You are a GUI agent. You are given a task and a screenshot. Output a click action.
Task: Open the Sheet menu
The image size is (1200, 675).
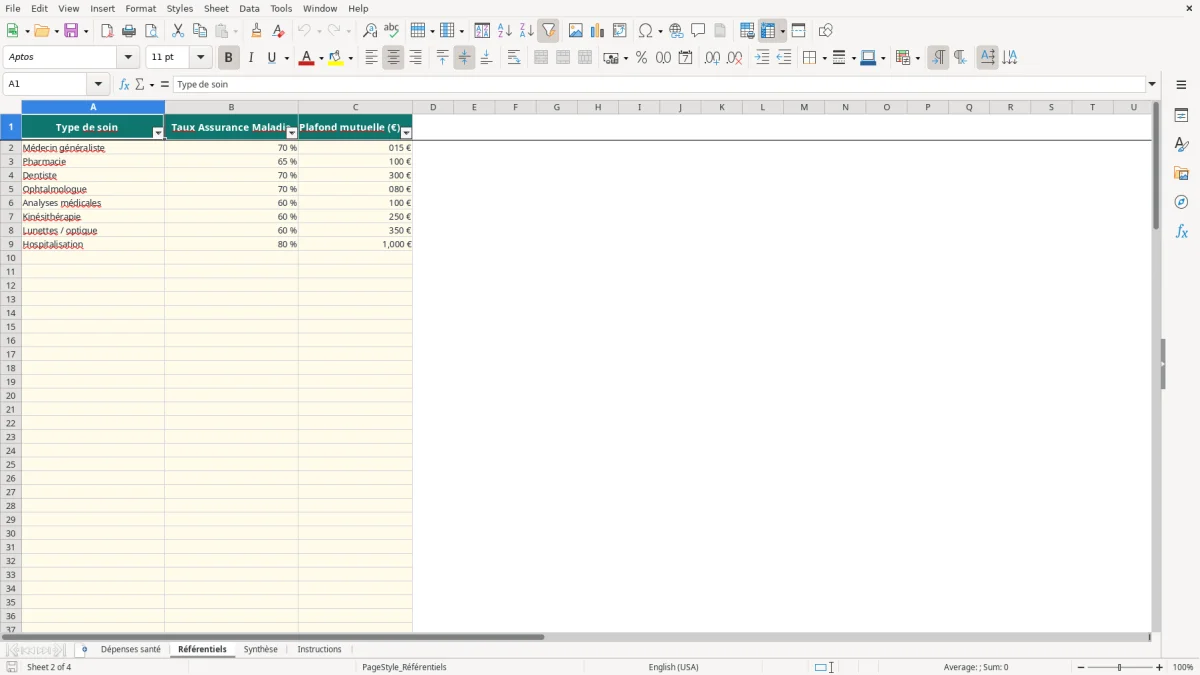(216, 8)
